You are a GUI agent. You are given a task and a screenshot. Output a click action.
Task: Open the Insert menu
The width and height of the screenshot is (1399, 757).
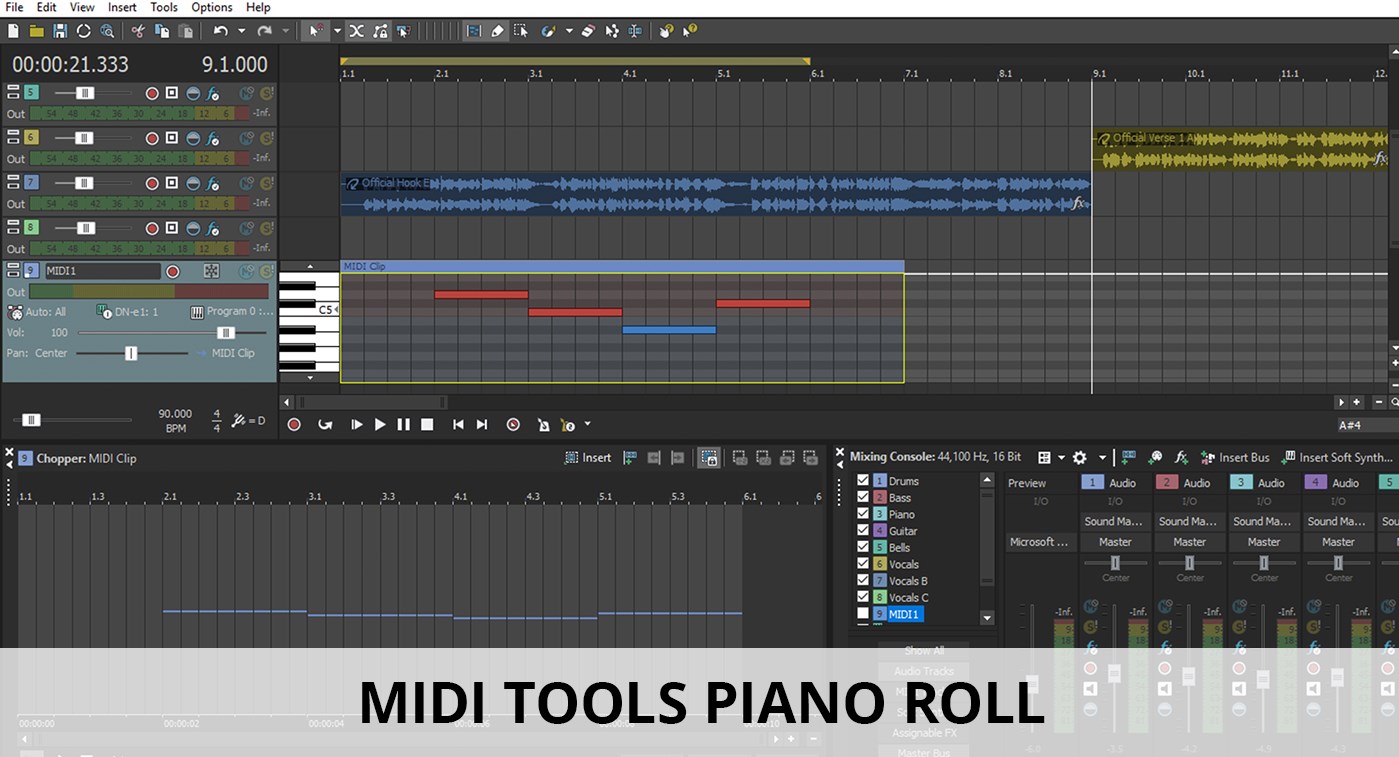coord(121,7)
